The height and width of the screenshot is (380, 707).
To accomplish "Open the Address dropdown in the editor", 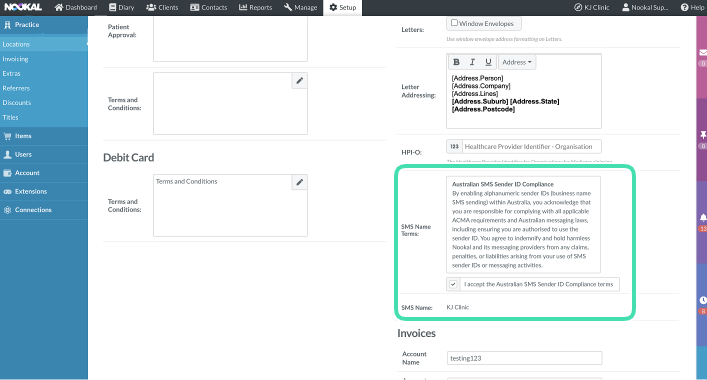I will point(517,62).
